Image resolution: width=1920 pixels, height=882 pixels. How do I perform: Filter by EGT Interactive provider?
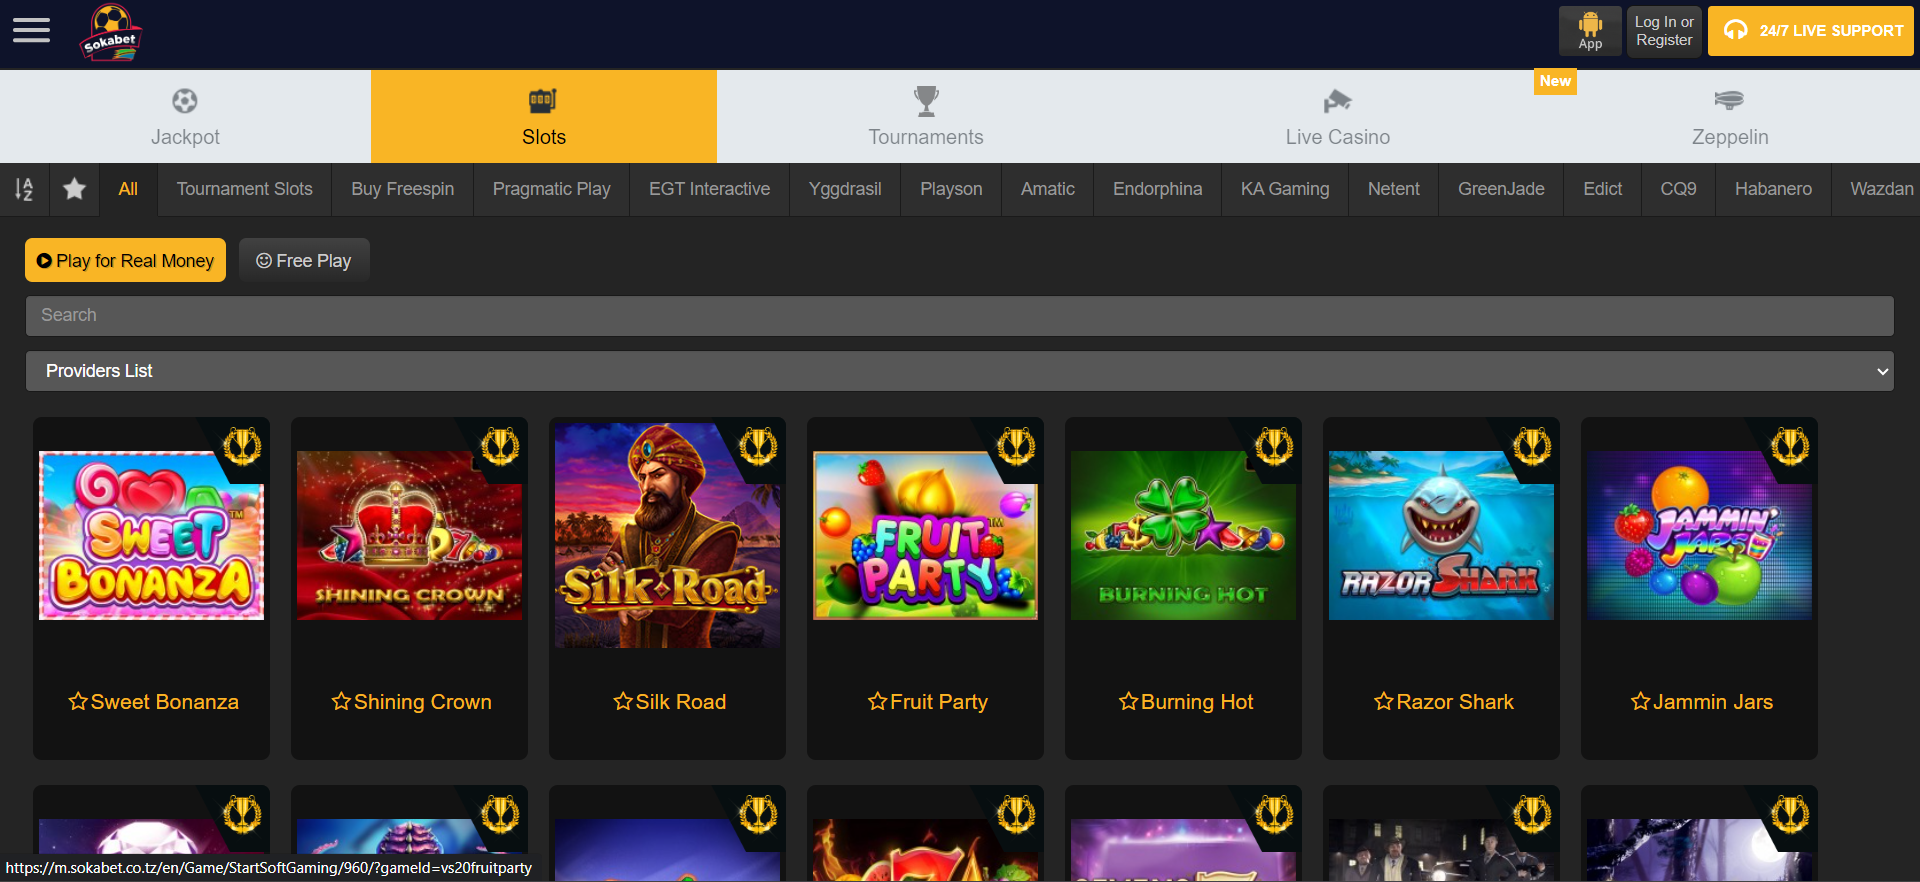coord(709,189)
